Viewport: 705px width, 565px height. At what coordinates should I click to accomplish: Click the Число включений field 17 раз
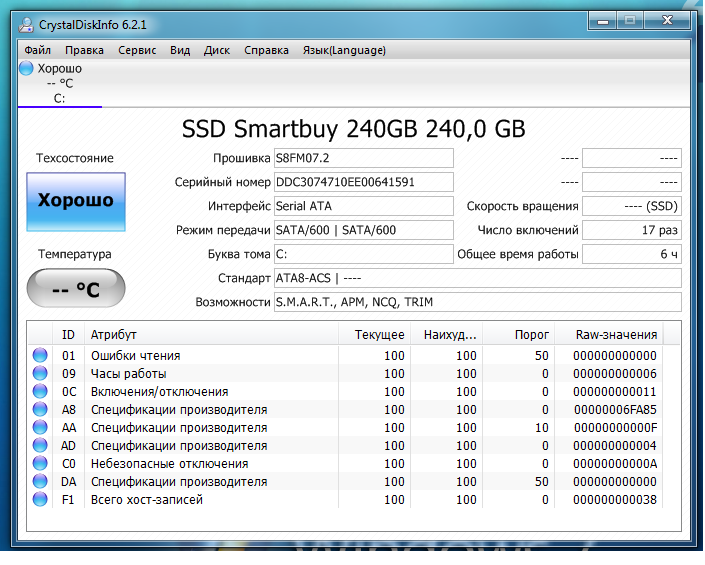[x=632, y=230]
